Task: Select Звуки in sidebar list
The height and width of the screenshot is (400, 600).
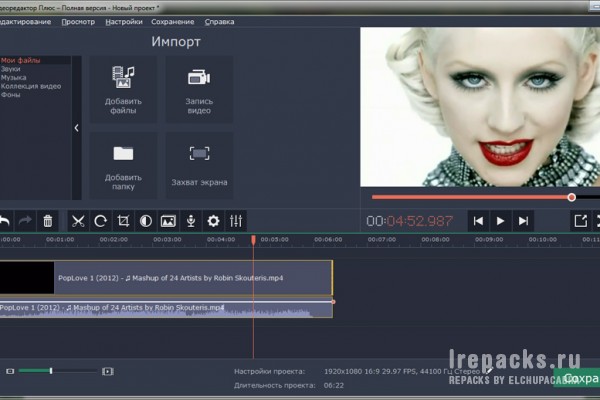Action: [x=11, y=69]
